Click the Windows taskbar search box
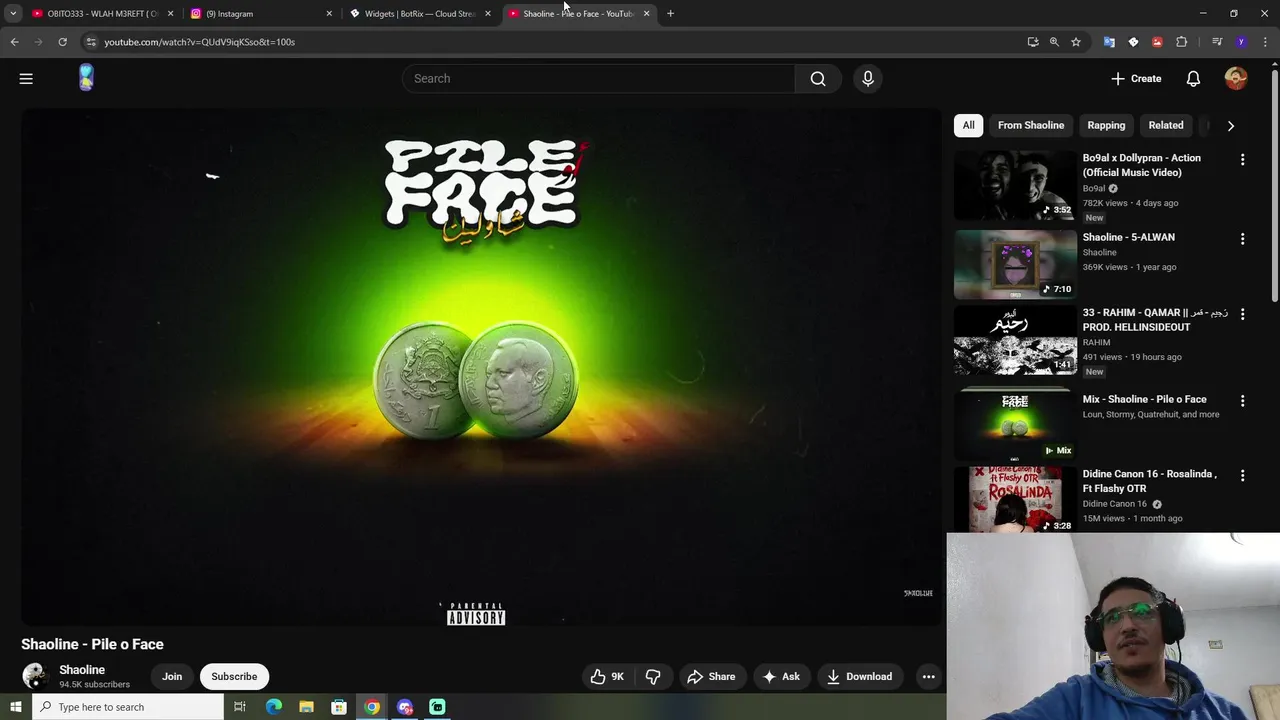Screen dimensions: 1280x720 coord(128,707)
